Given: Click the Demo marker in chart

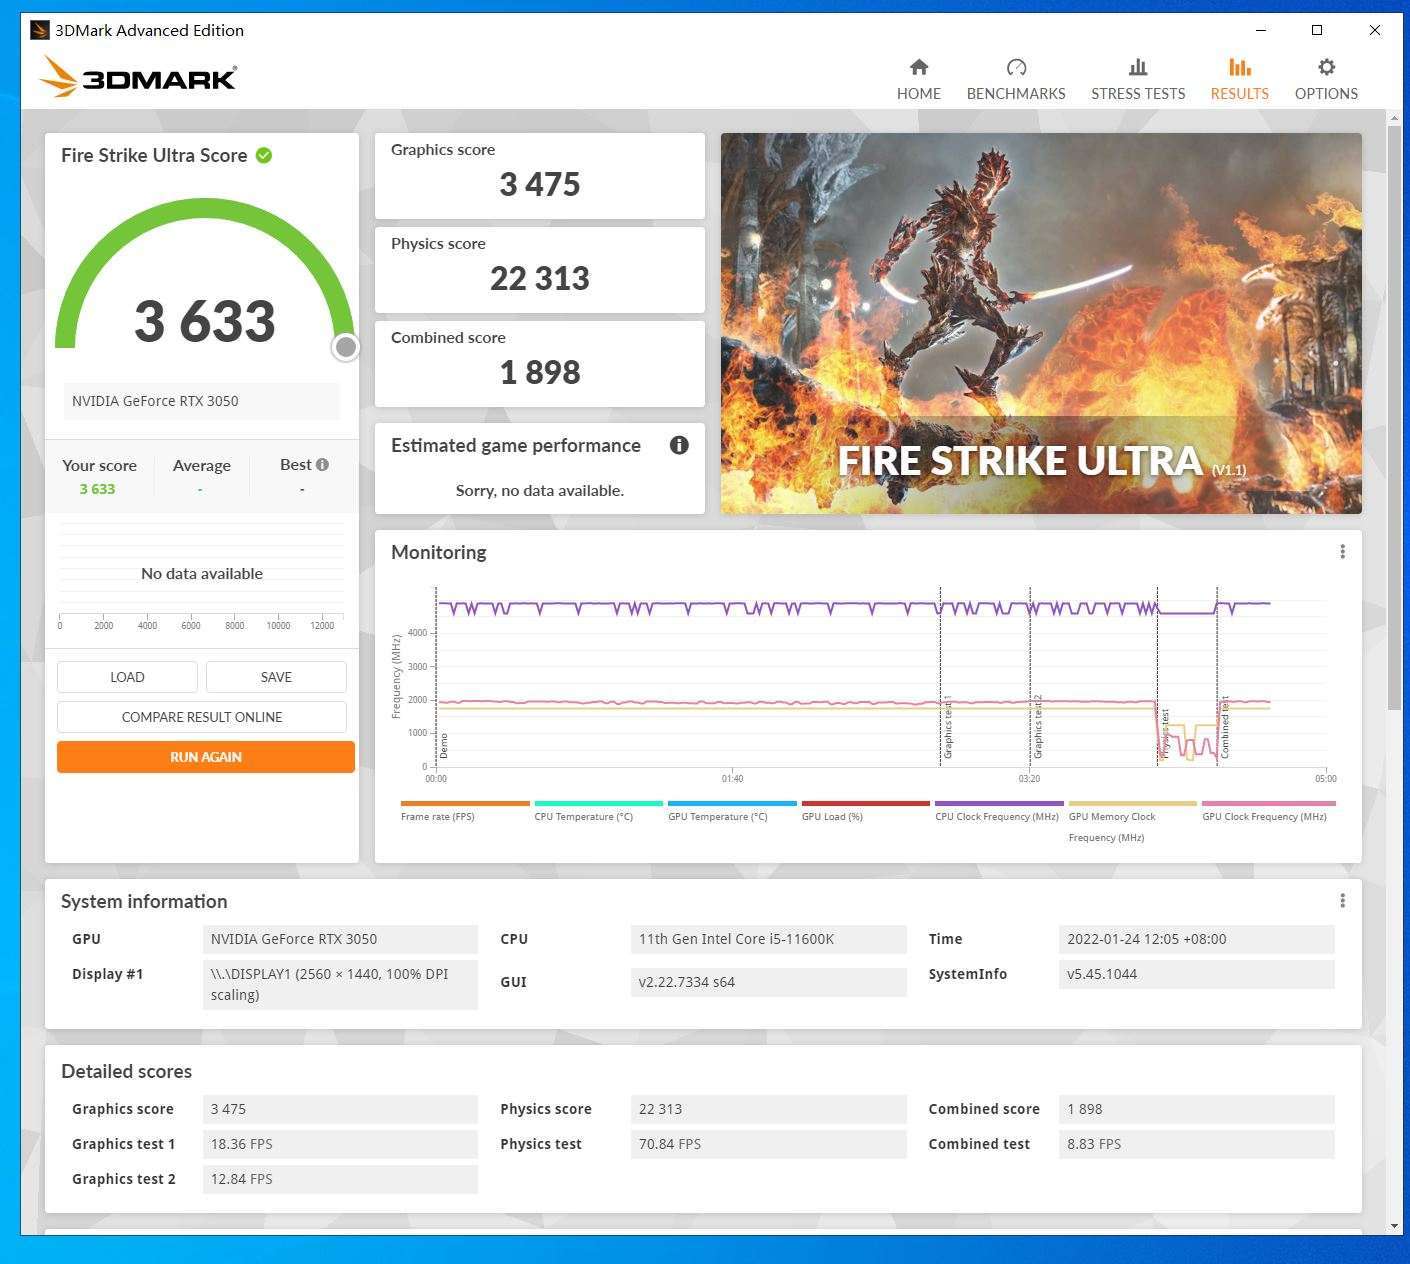Looking at the screenshot, I should pyautogui.click(x=443, y=745).
